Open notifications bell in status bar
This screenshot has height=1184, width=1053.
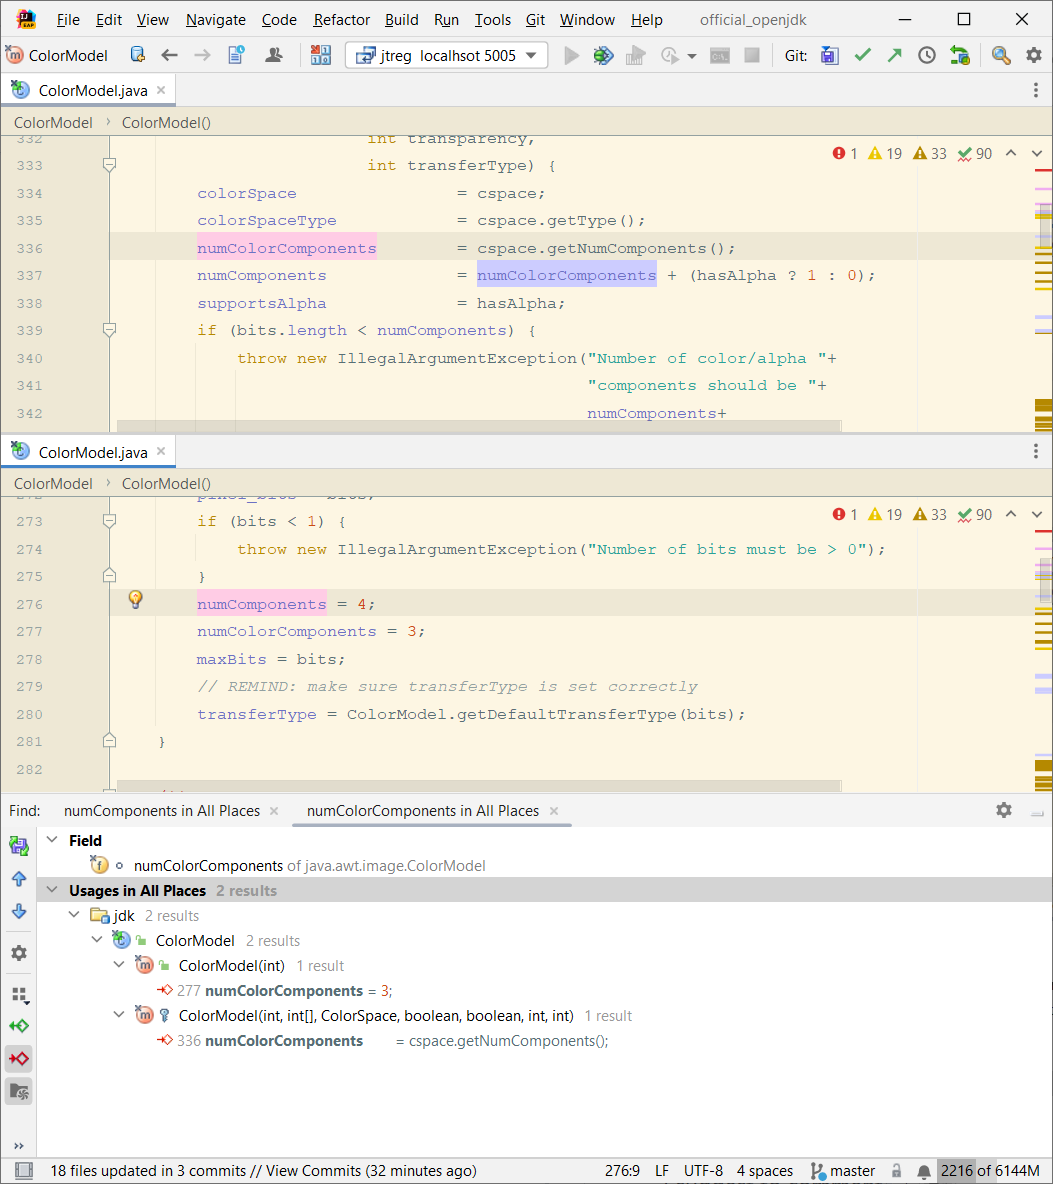924,1171
